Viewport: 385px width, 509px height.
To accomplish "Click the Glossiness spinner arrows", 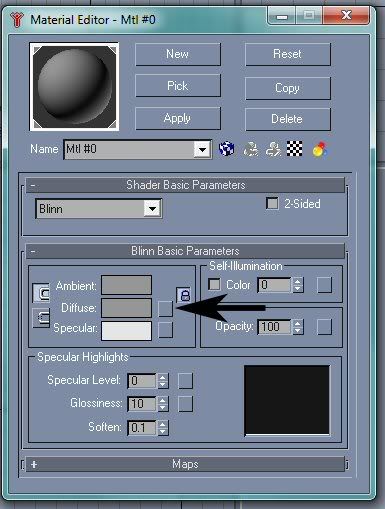I will 162,404.
